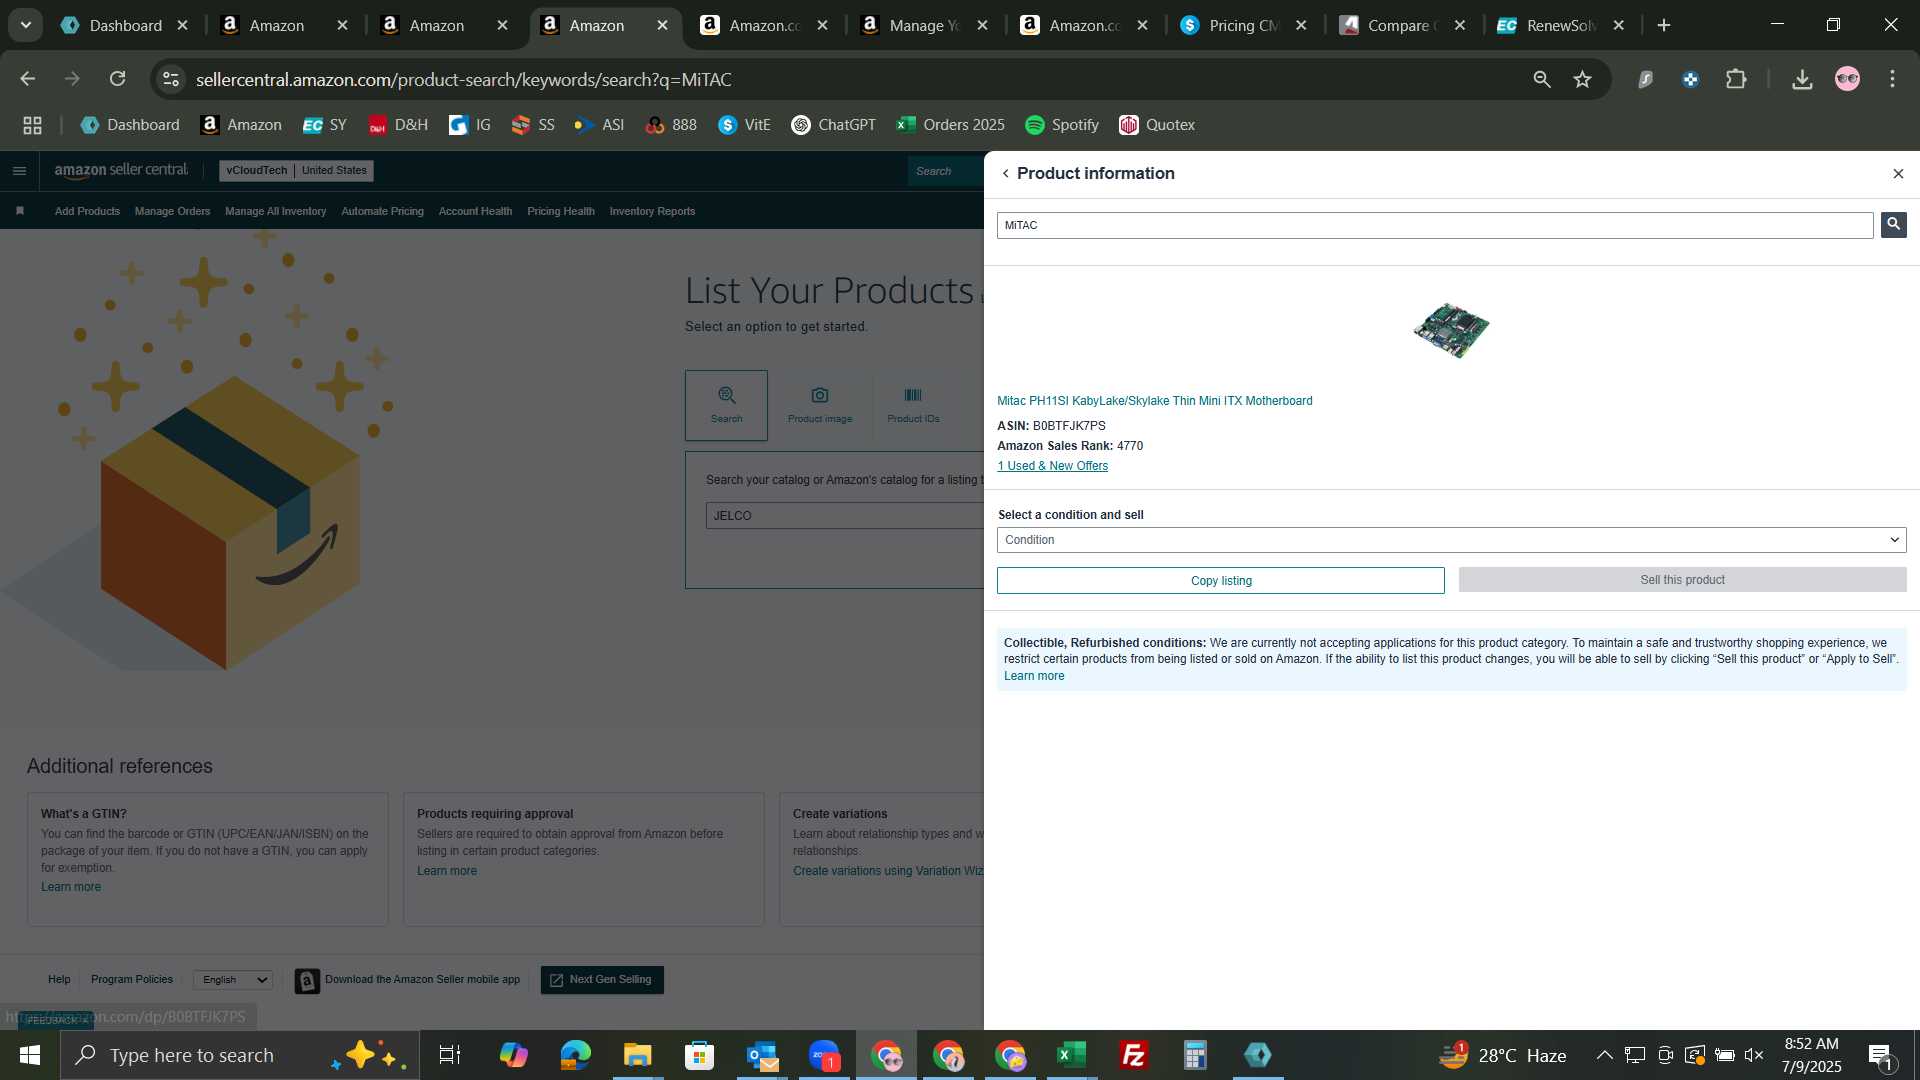Click the amazon seller central logo
The width and height of the screenshot is (1920, 1080).
click(x=121, y=171)
